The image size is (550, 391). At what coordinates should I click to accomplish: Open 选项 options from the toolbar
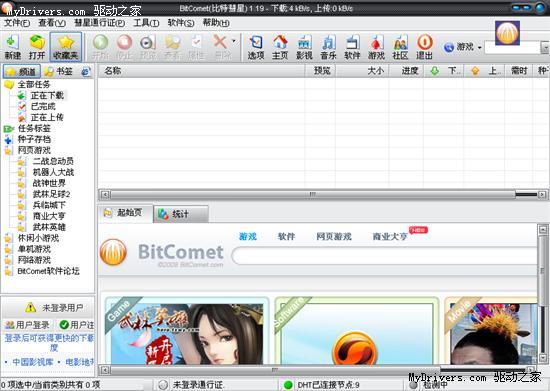point(256,47)
